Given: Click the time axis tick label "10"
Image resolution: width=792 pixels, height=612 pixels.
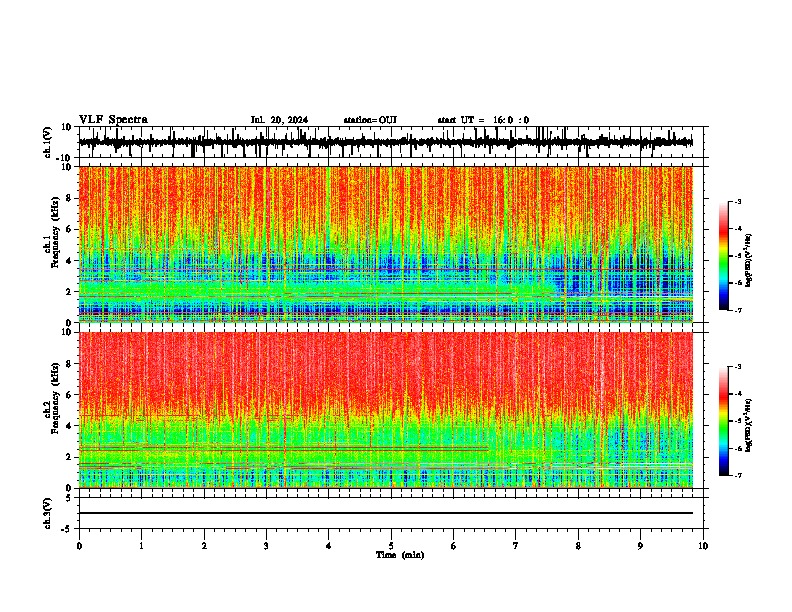Looking at the screenshot, I should [x=703, y=546].
